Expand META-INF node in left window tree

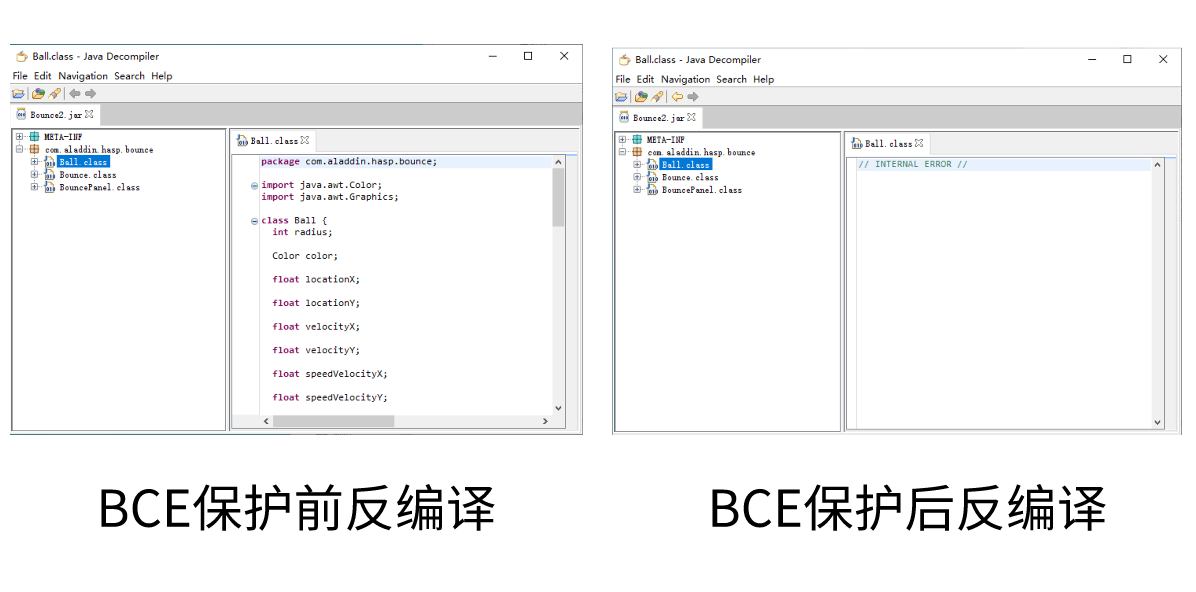(19, 137)
